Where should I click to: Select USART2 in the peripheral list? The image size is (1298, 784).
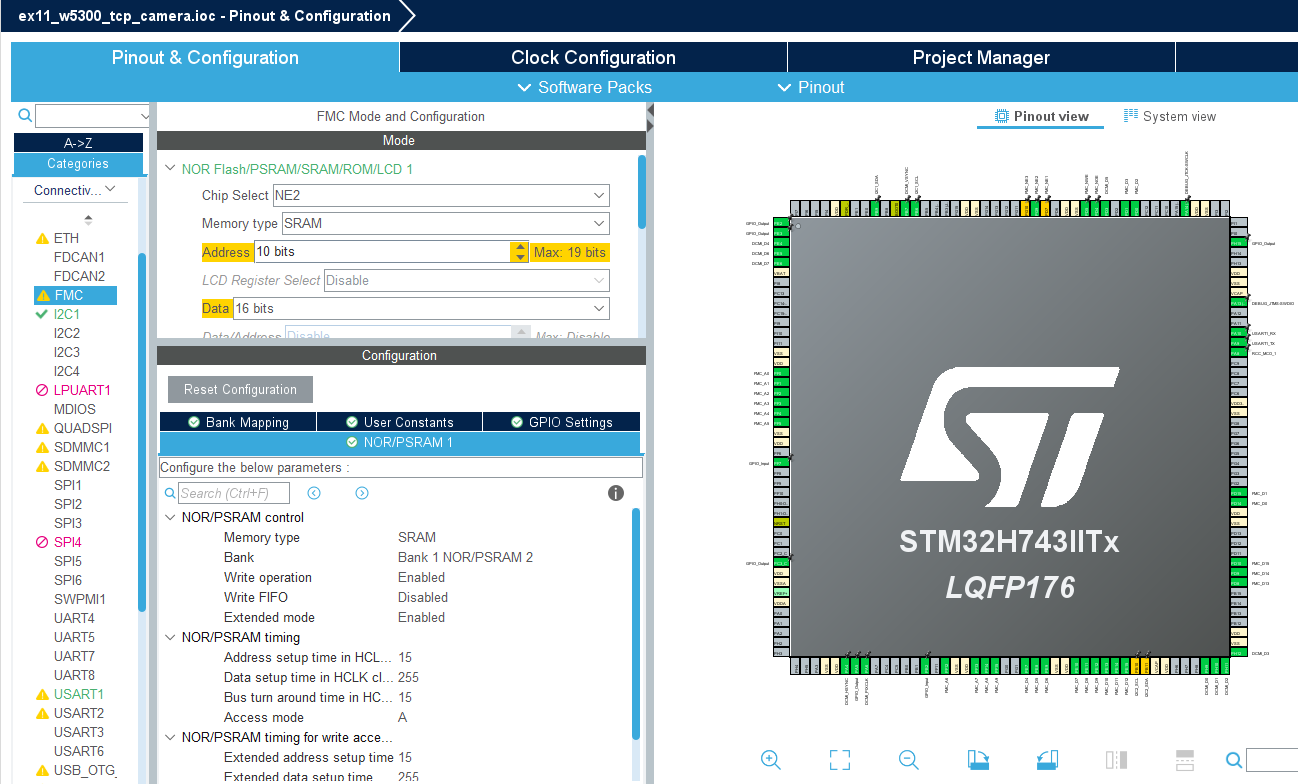pos(78,713)
